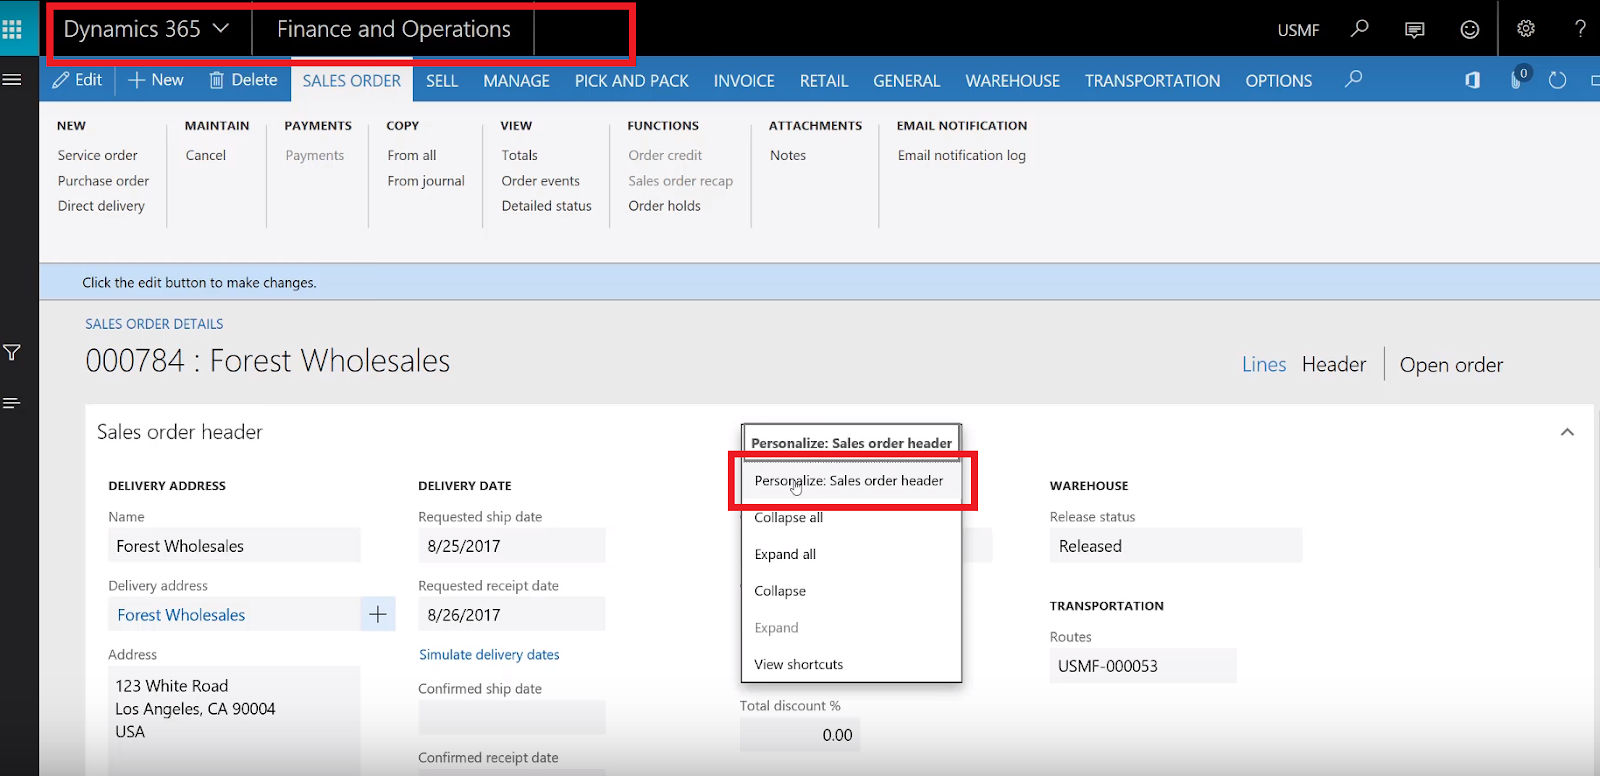The image size is (1600, 776).
Task: Click the search magnifier beside USMF
Action: (x=1359, y=29)
